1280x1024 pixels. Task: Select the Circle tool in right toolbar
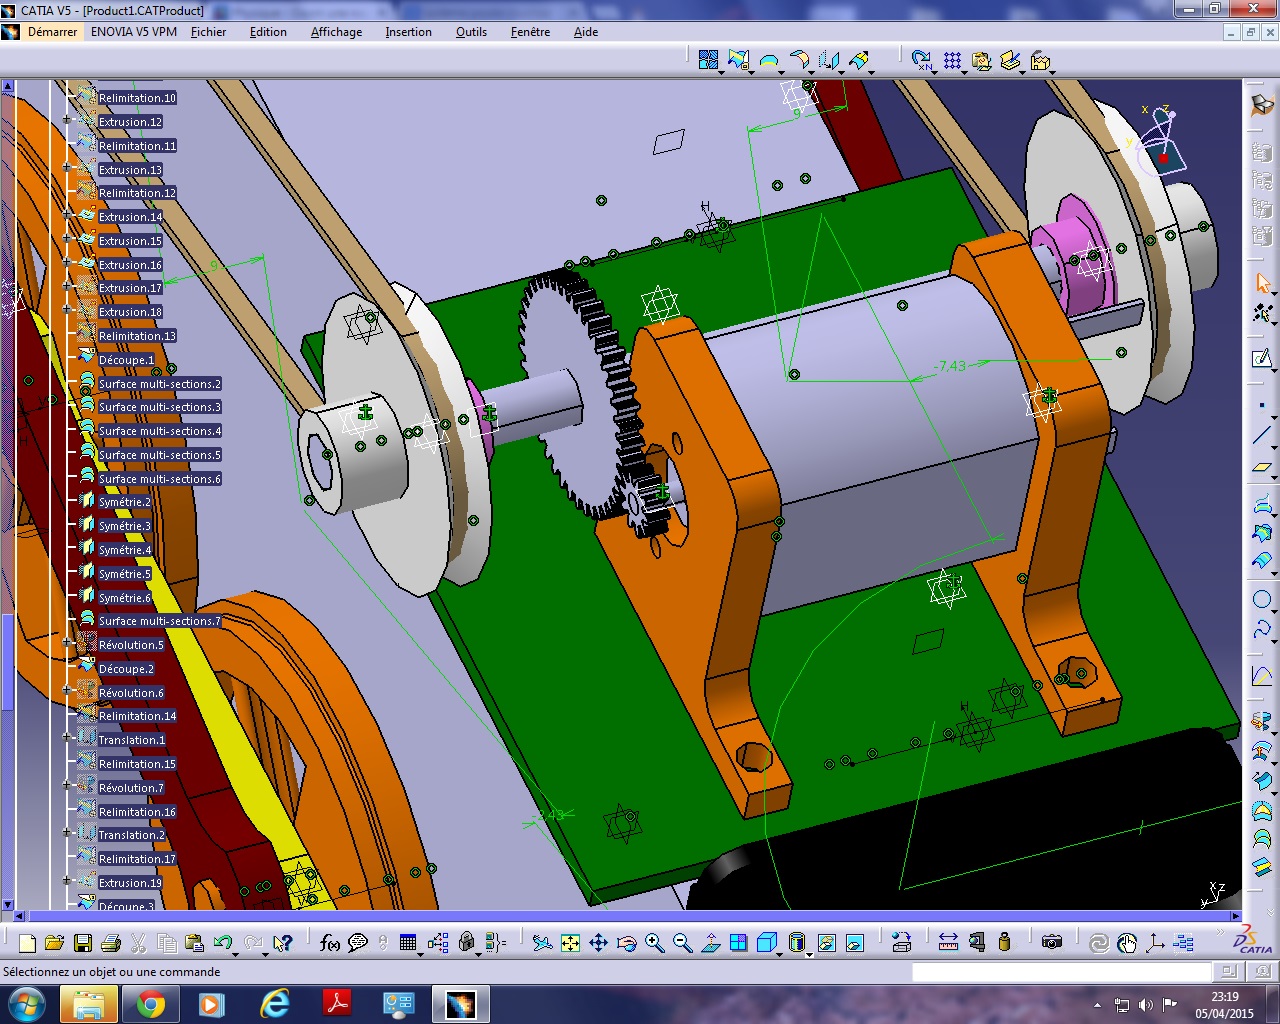[x=1262, y=600]
